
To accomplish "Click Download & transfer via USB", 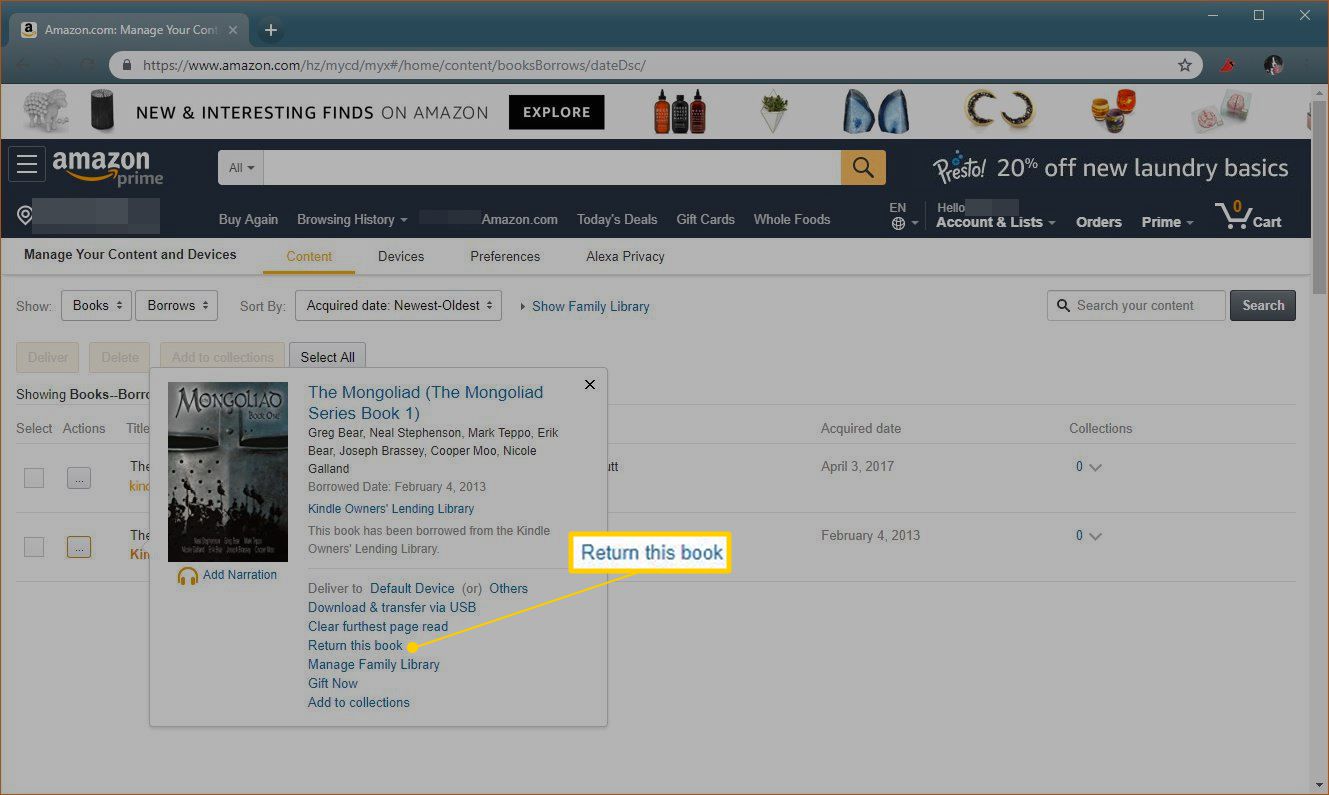I will point(392,608).
